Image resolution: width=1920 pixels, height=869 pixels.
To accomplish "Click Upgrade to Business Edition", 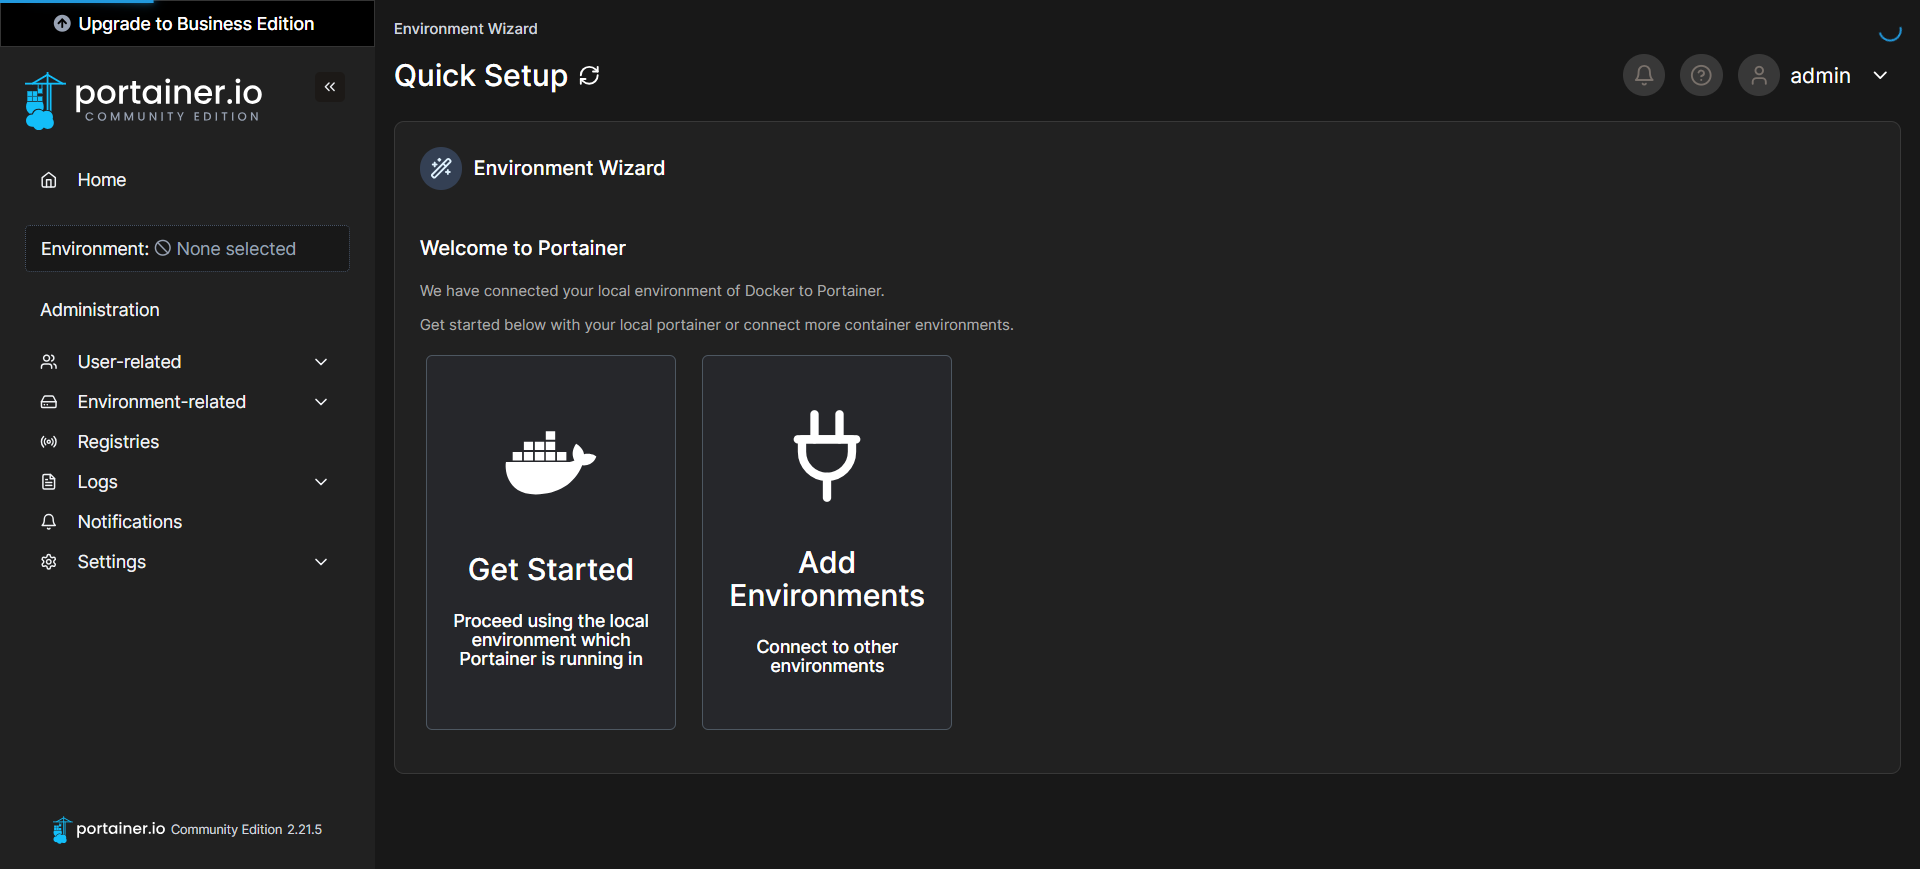I will click(x=187, y=24).
